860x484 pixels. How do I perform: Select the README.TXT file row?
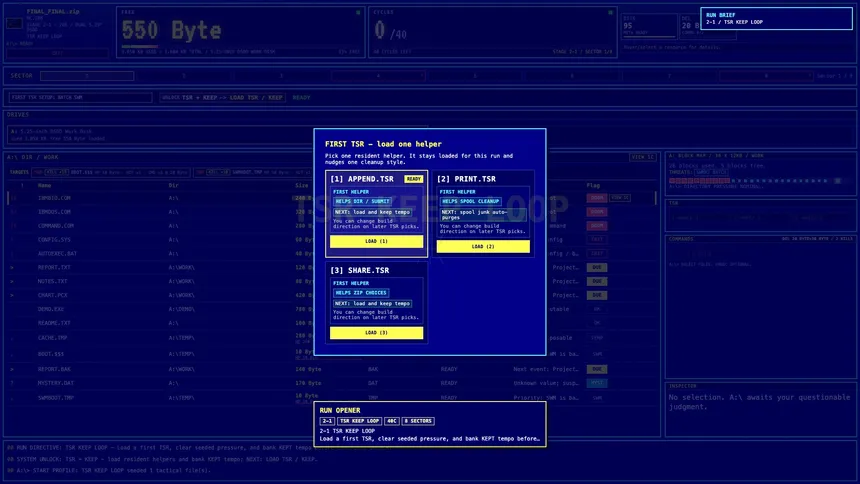click(x=331, y=323)
